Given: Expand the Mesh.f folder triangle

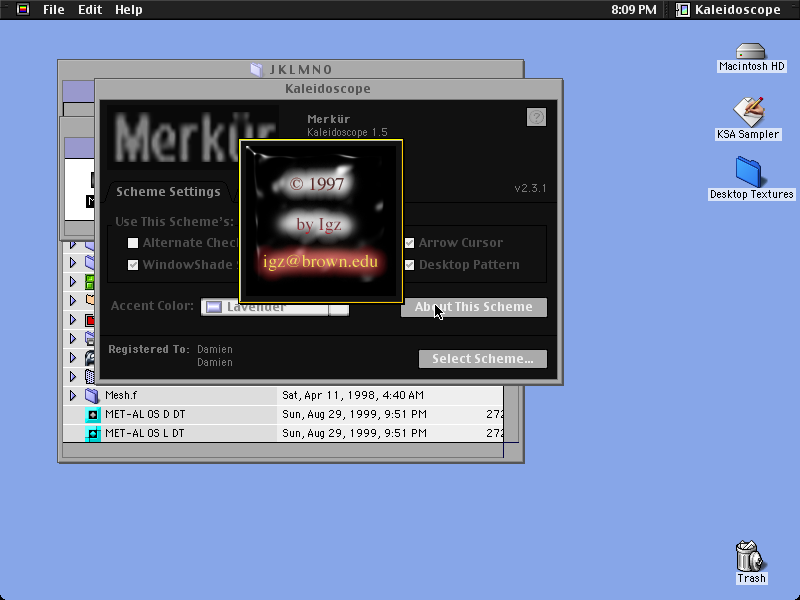Looking at the screenshot, I should coord(72,395).
